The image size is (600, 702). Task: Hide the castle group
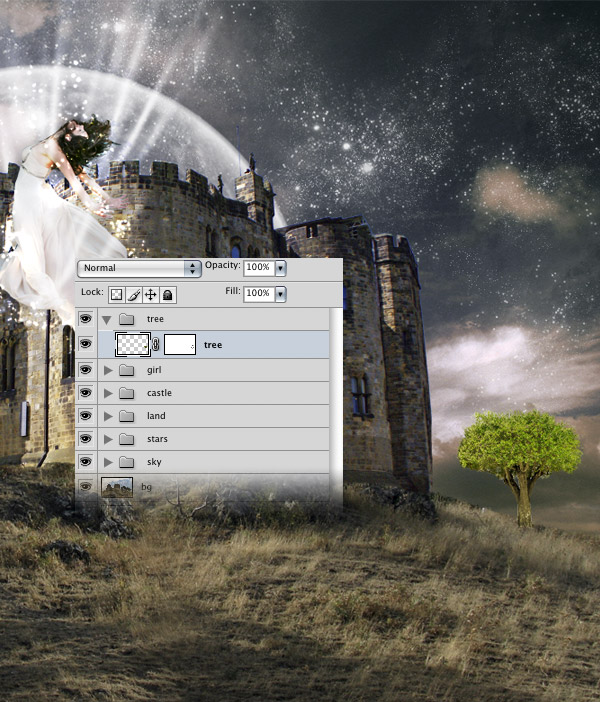(86, 392)
